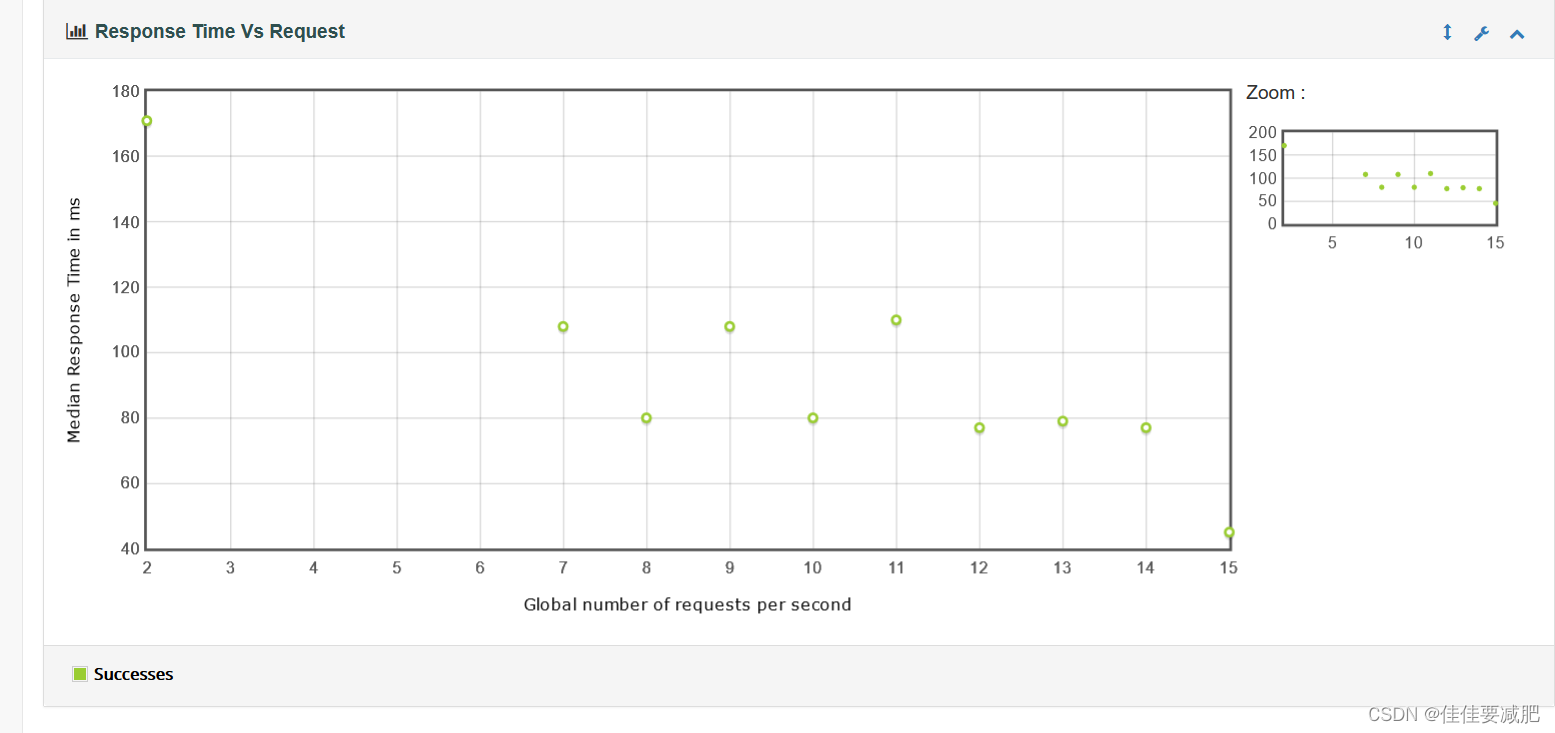Select the data point at 13 requests per second
Screen dimensions: 1555x733
pos(1063,421)
